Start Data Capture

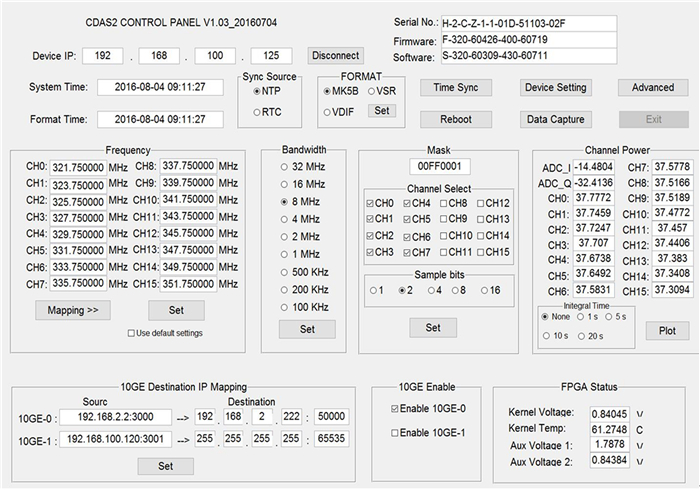coord(556,119)
